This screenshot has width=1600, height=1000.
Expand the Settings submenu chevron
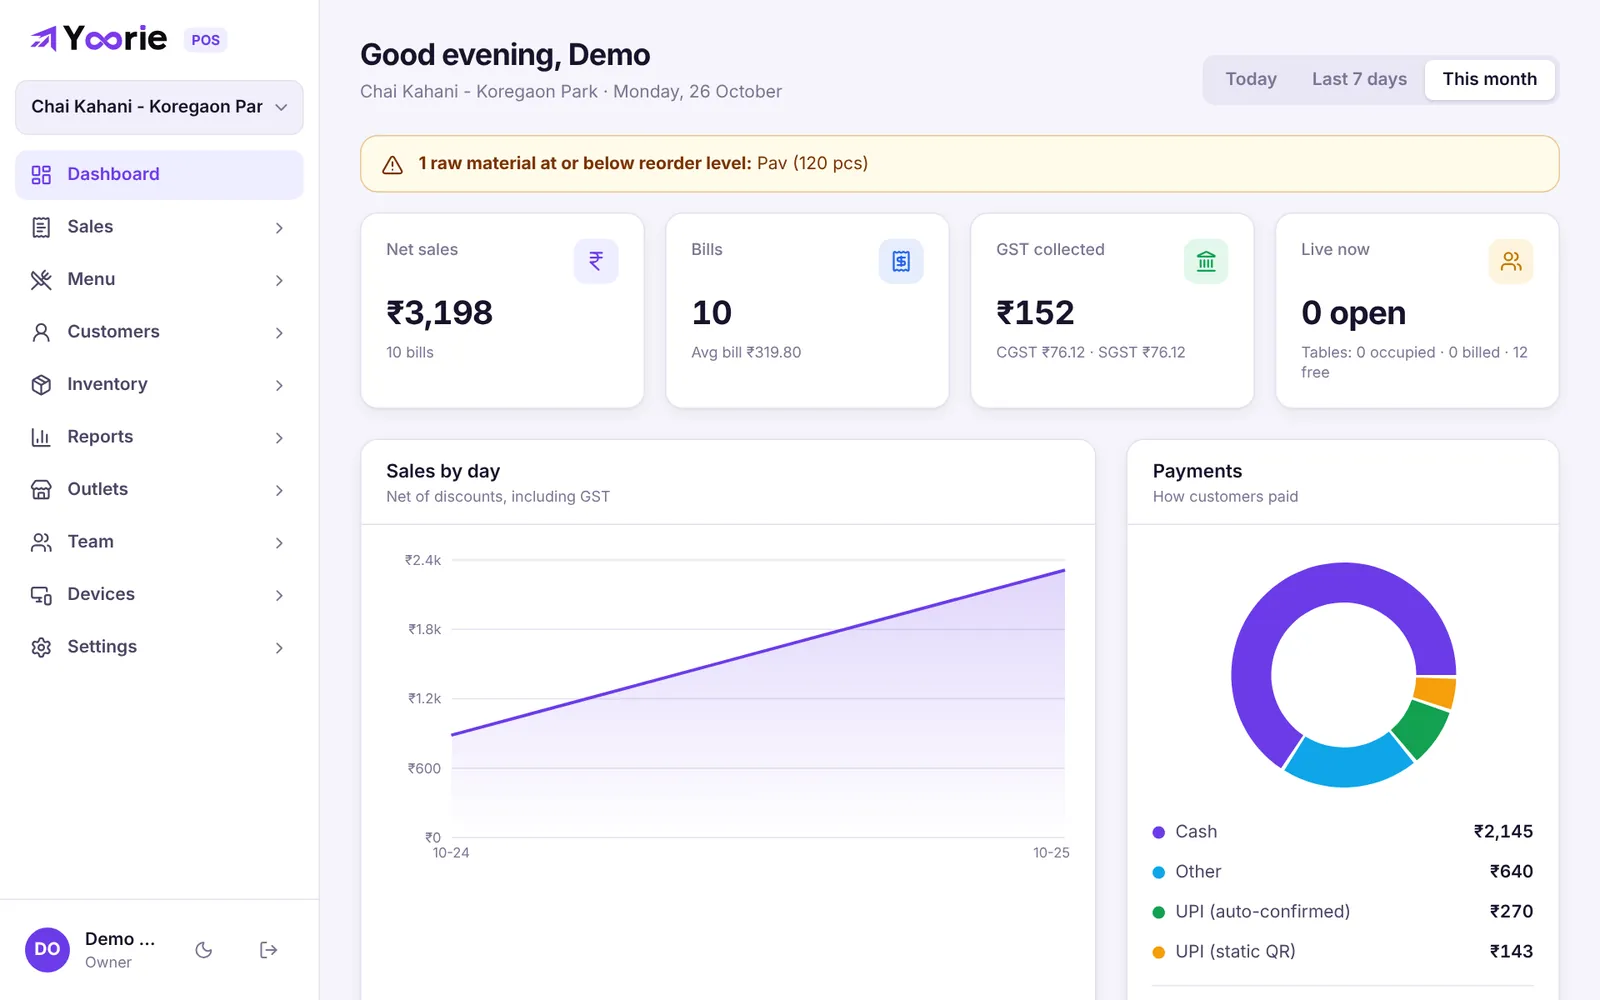279,648
